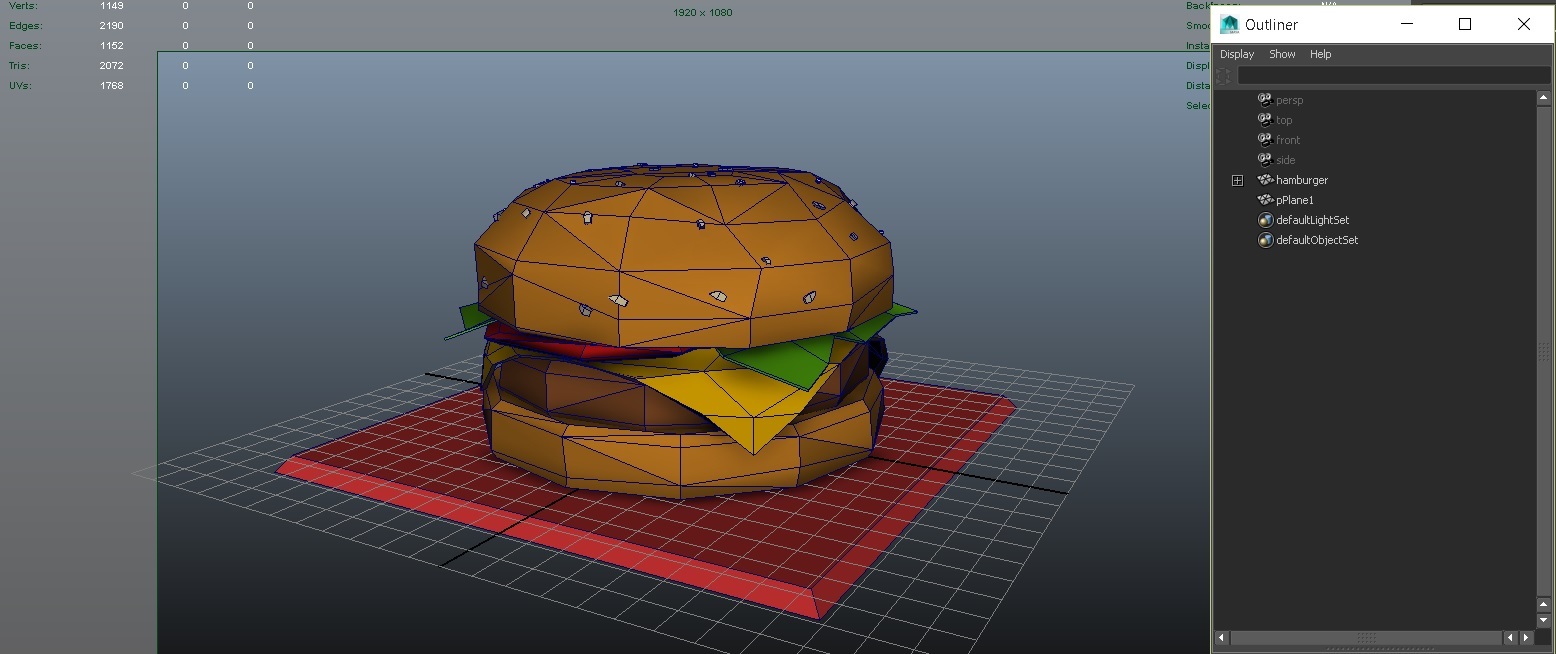Click the Outliner horizontal scrollbar thumb
The width and height of the screenshot is (1556, 654).
point(1366,637)
